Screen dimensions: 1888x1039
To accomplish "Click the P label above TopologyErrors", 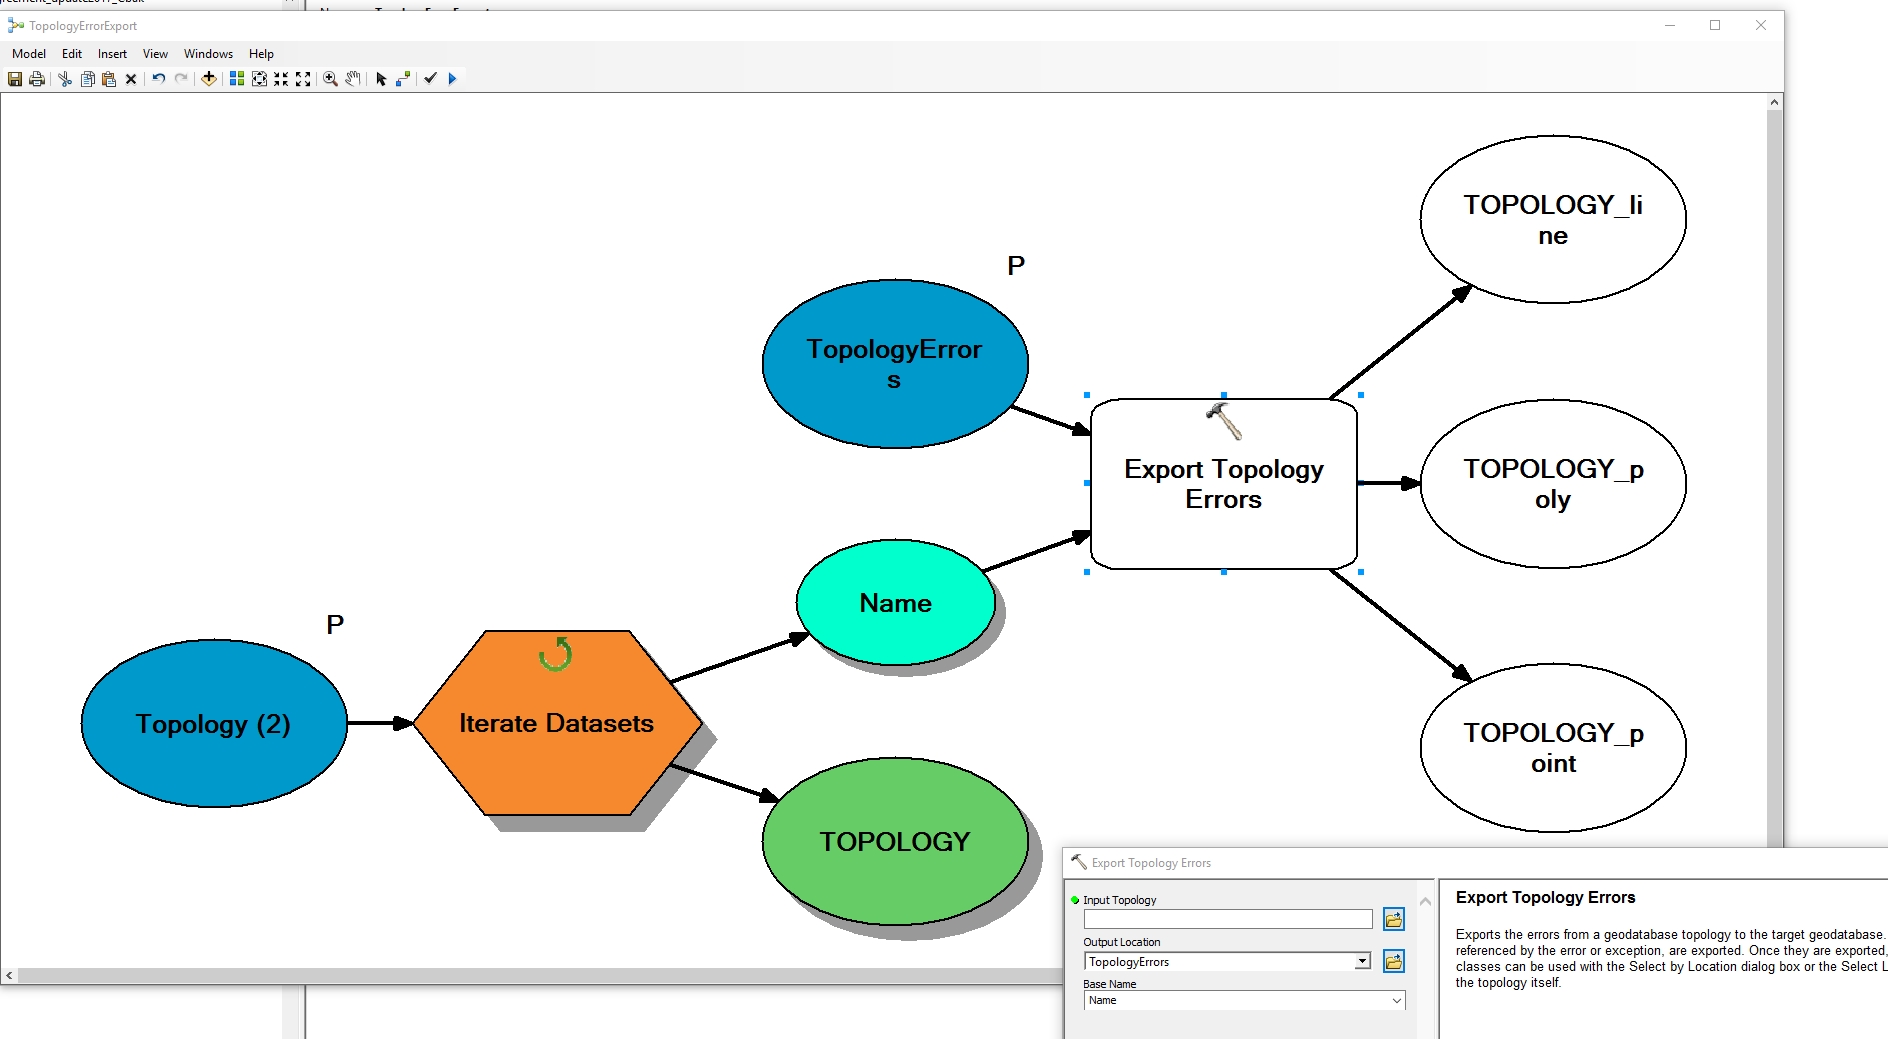I will 1016,266.
